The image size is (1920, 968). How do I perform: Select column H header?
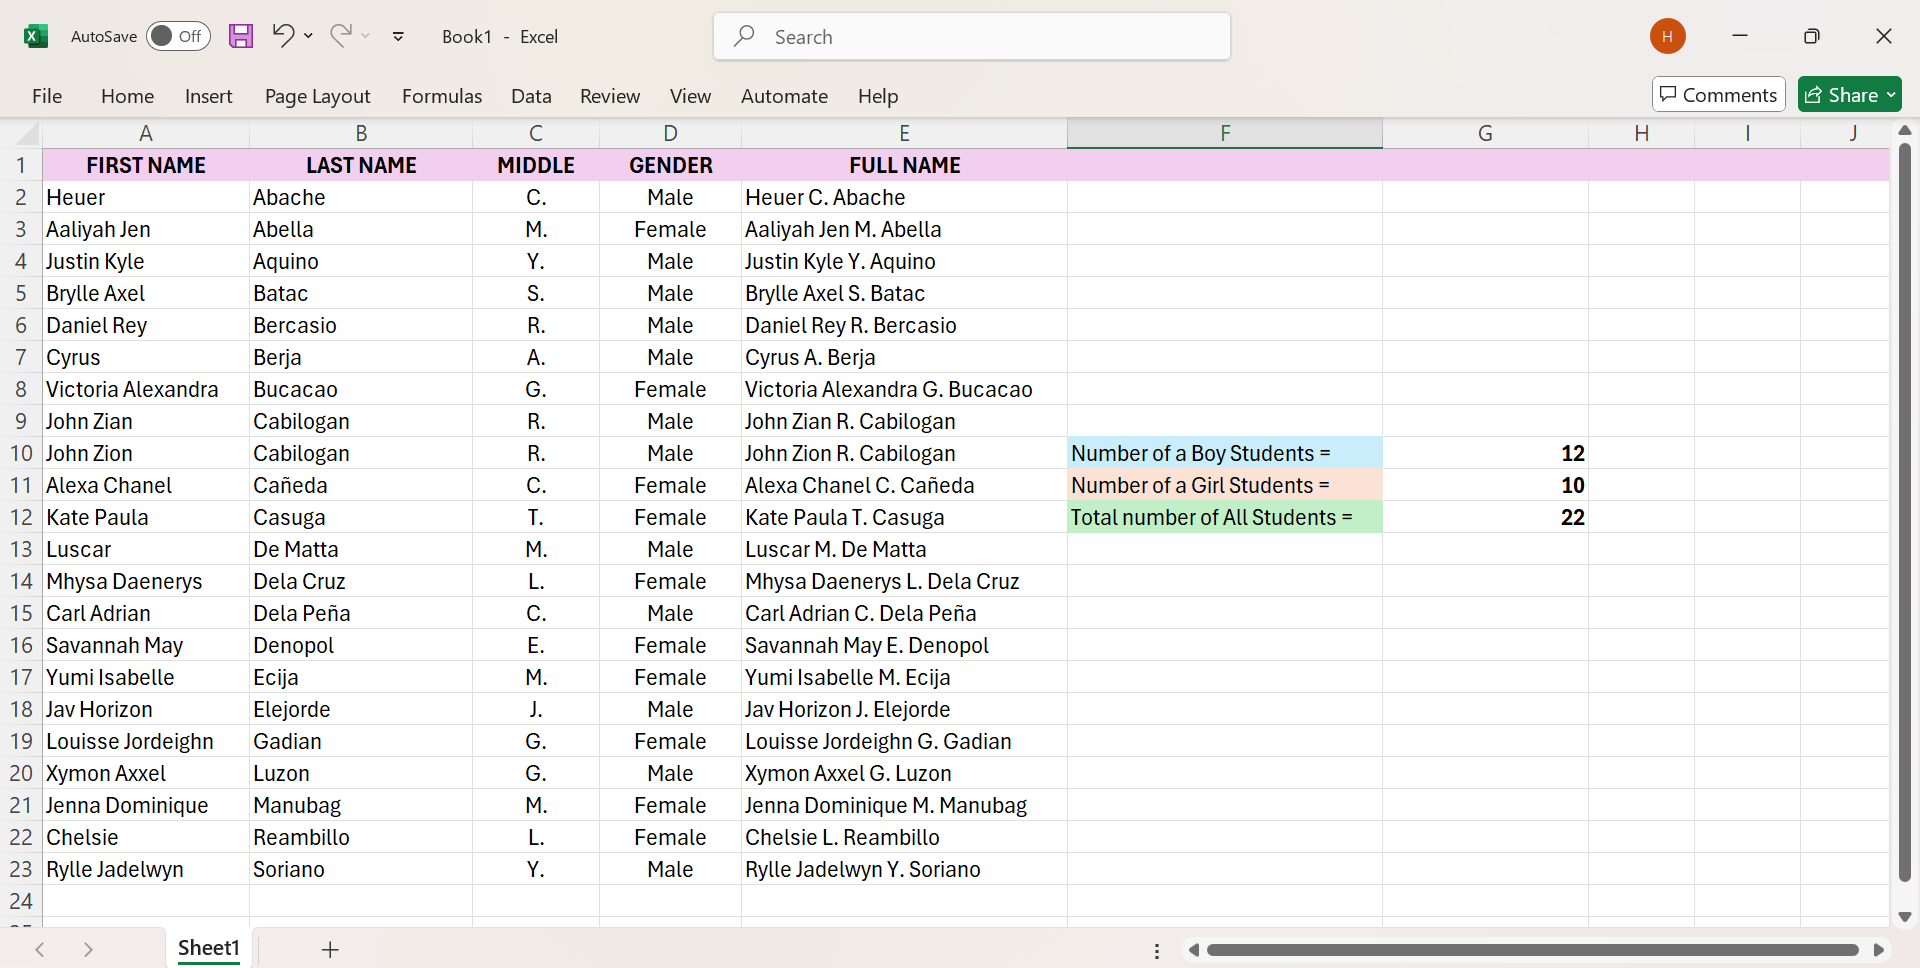pos(1641,133)
